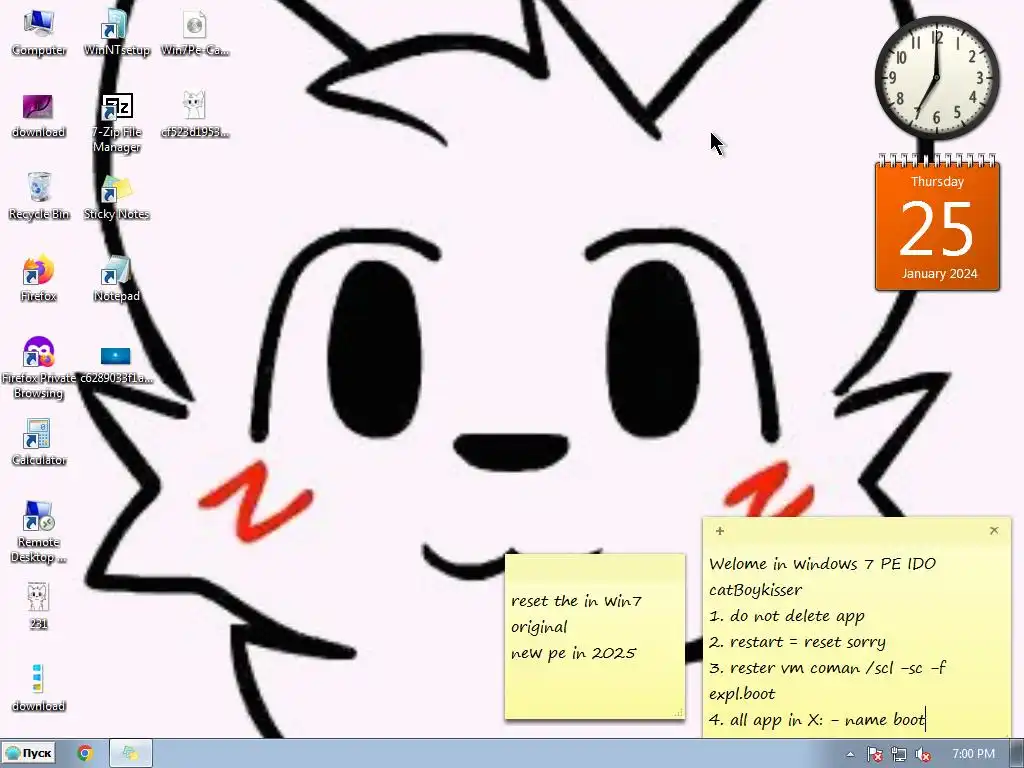Click 'catBoykisser' note line
Viewport: 1024px width, 768px height.
click(756, 590)
